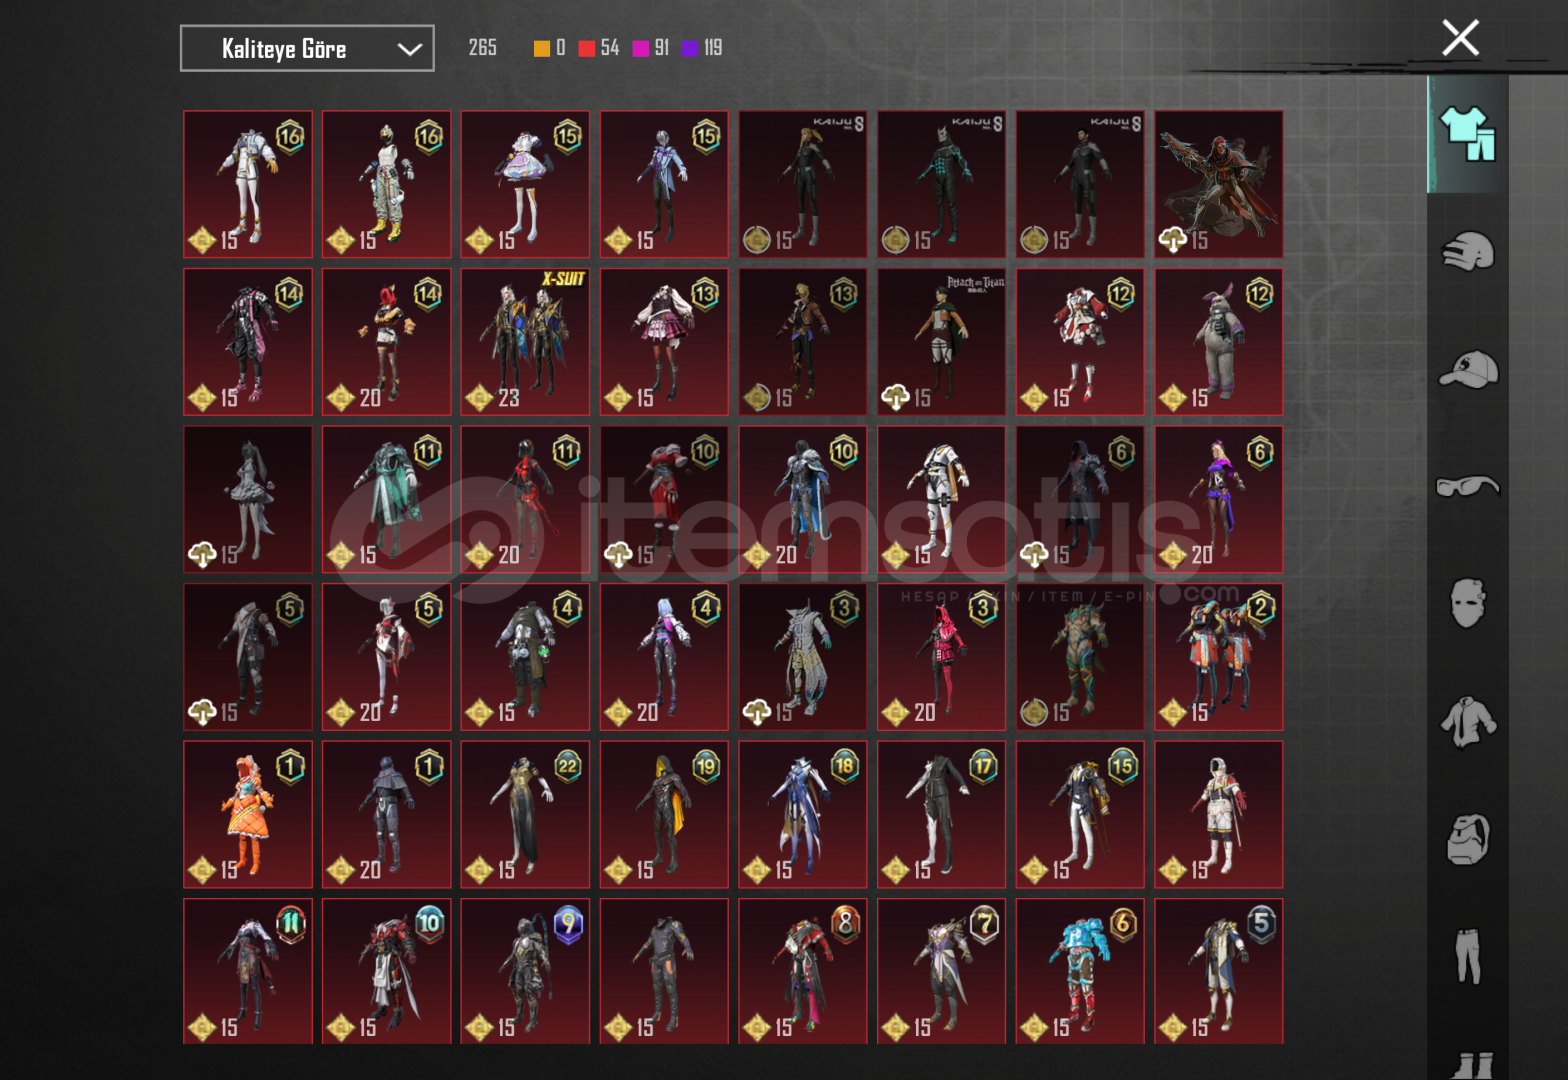Select the outfit with badge 2
Screen dimensions: 1568x1080
1219,657
